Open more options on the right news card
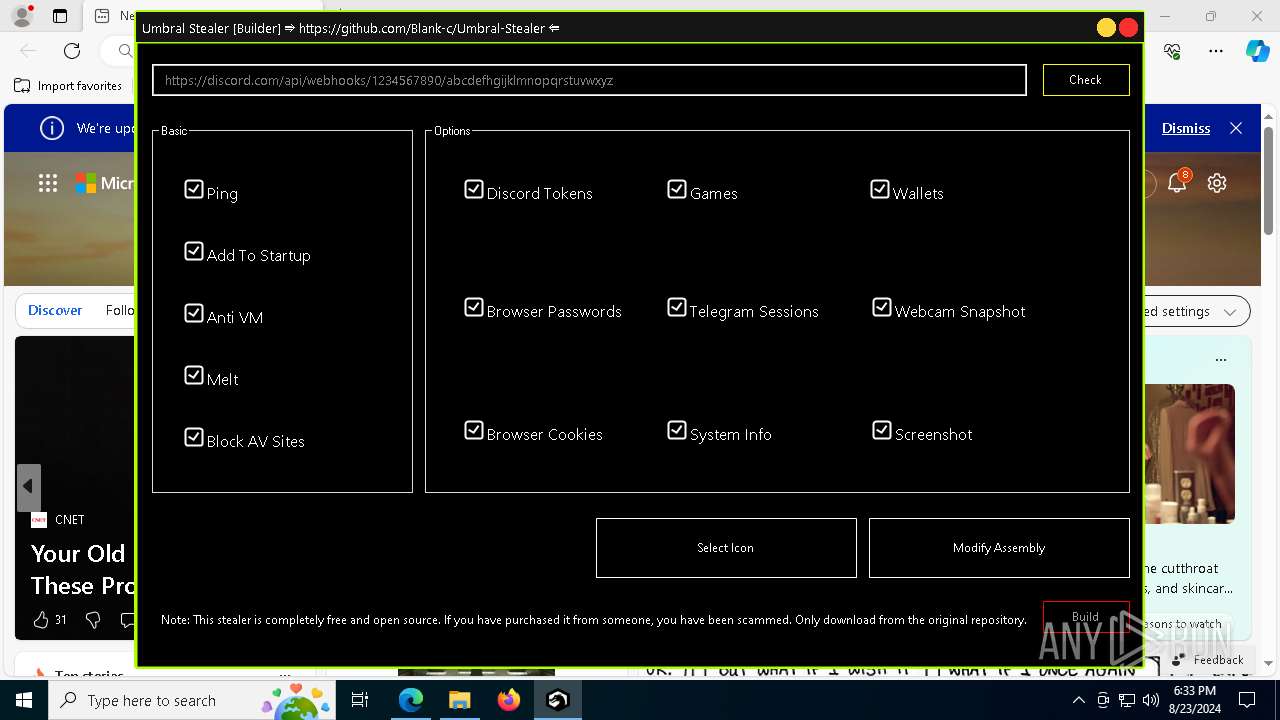Image resolution: width=1280 pixels, height=720 pixels. (x=1220, y=360)
